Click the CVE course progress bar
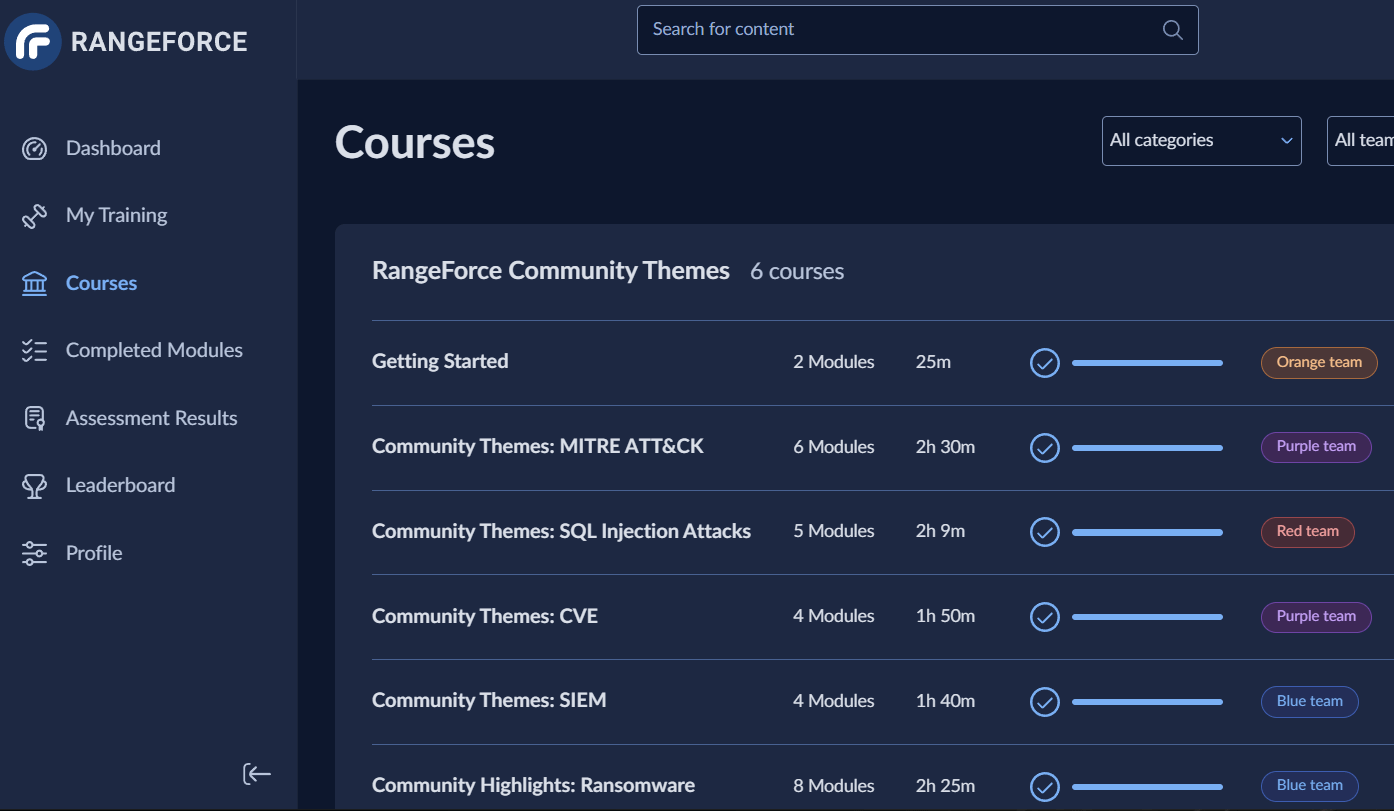 [x=1147, y=617]
